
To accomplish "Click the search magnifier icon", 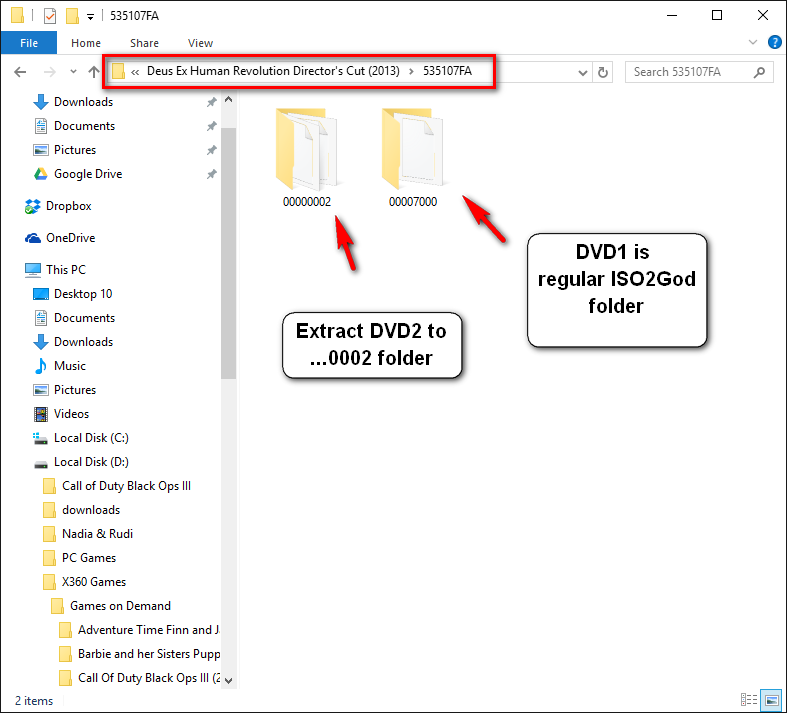I will pyautogui.click(x=760, y=72).
